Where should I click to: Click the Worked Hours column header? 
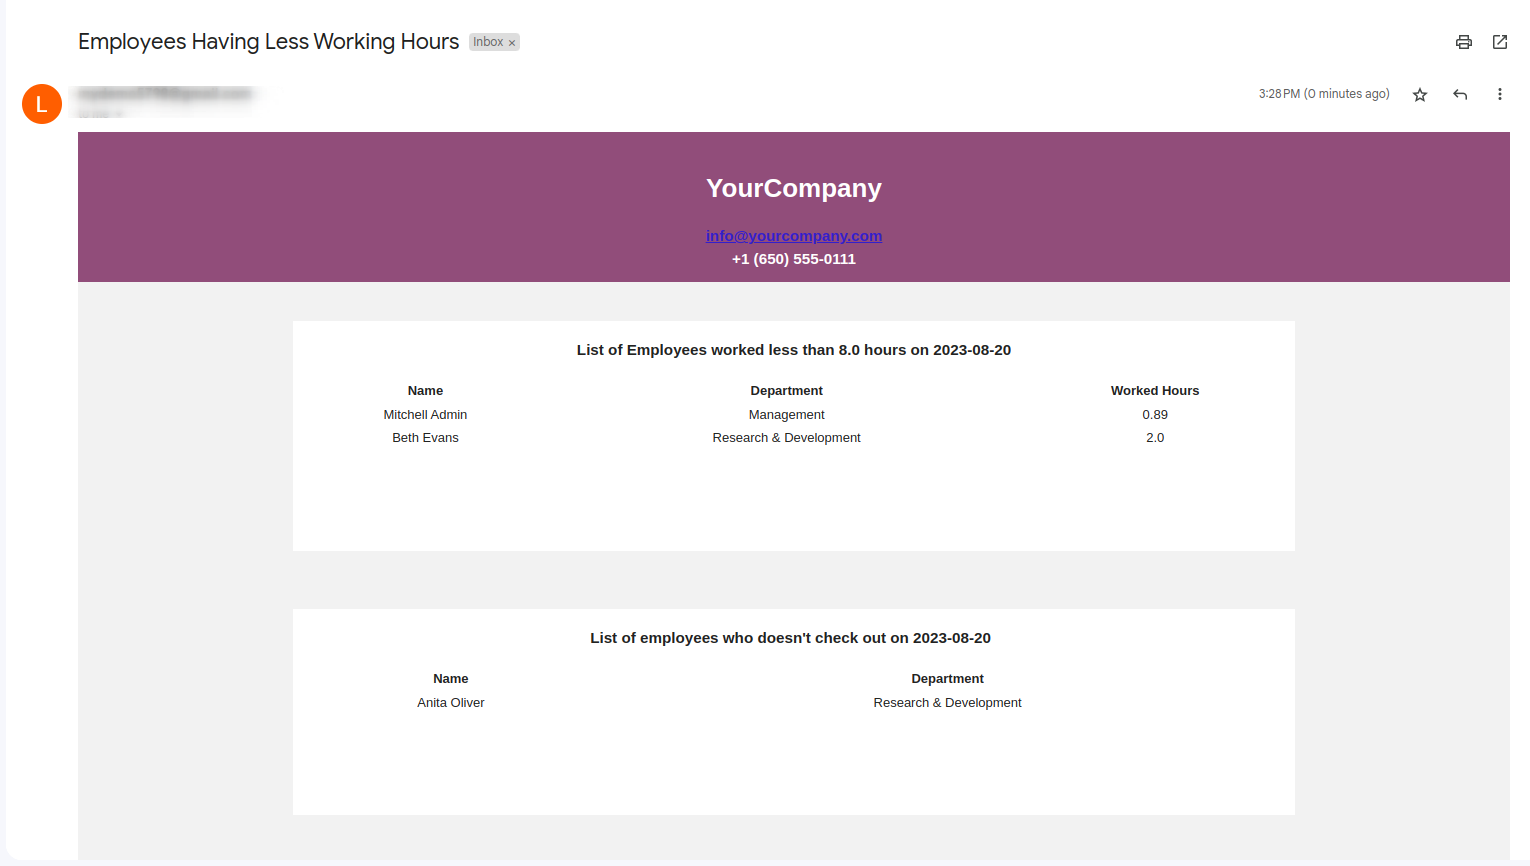tap(1155, 391)
